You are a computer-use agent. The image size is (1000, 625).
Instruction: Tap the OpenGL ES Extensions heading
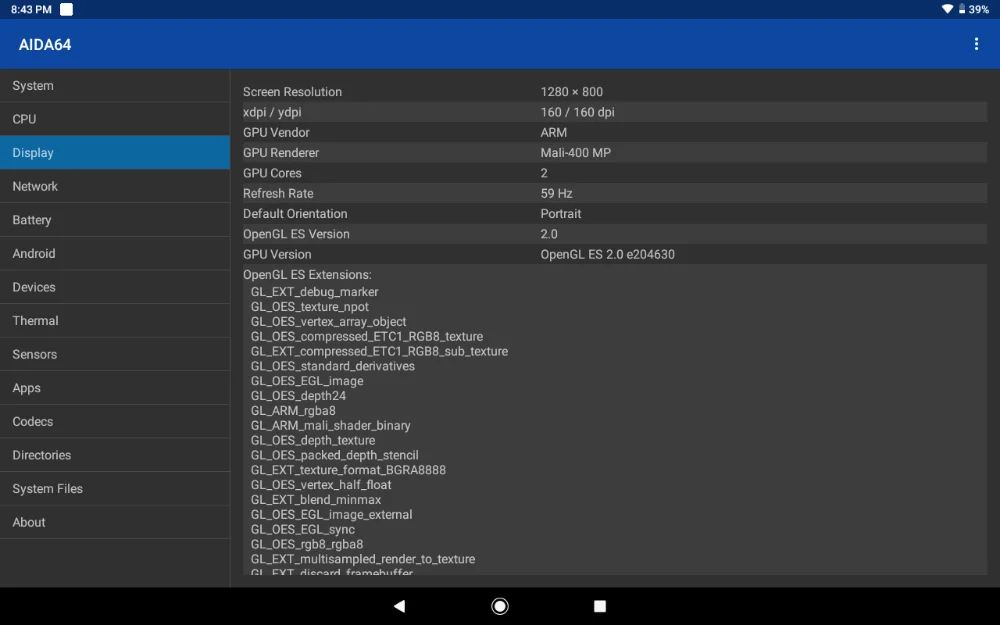click(307, 275)
